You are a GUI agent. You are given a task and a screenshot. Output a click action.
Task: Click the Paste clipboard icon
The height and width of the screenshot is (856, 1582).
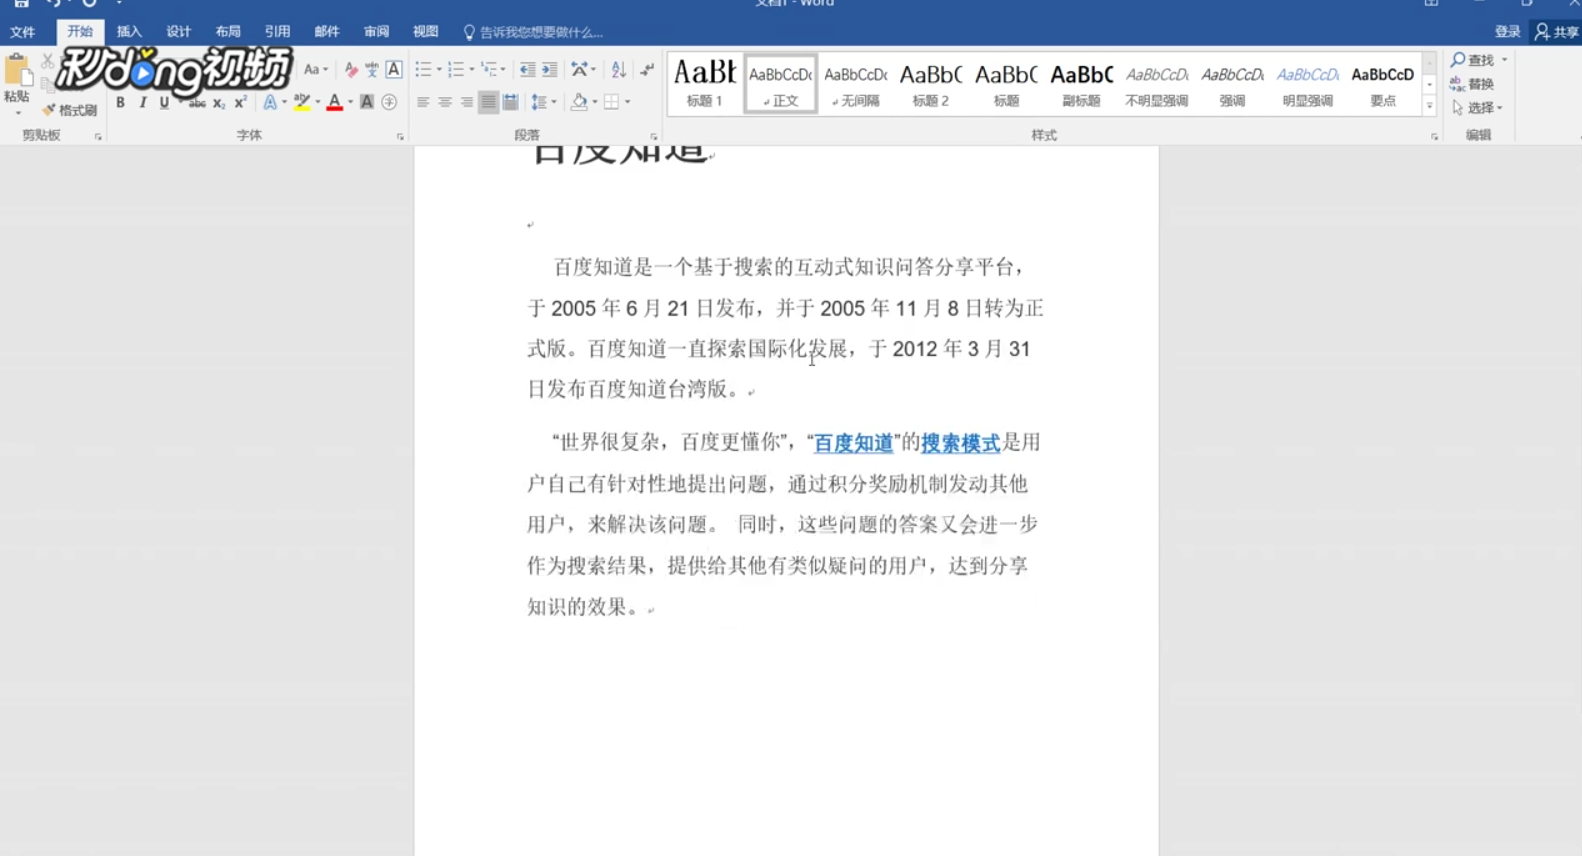point(17,72)
